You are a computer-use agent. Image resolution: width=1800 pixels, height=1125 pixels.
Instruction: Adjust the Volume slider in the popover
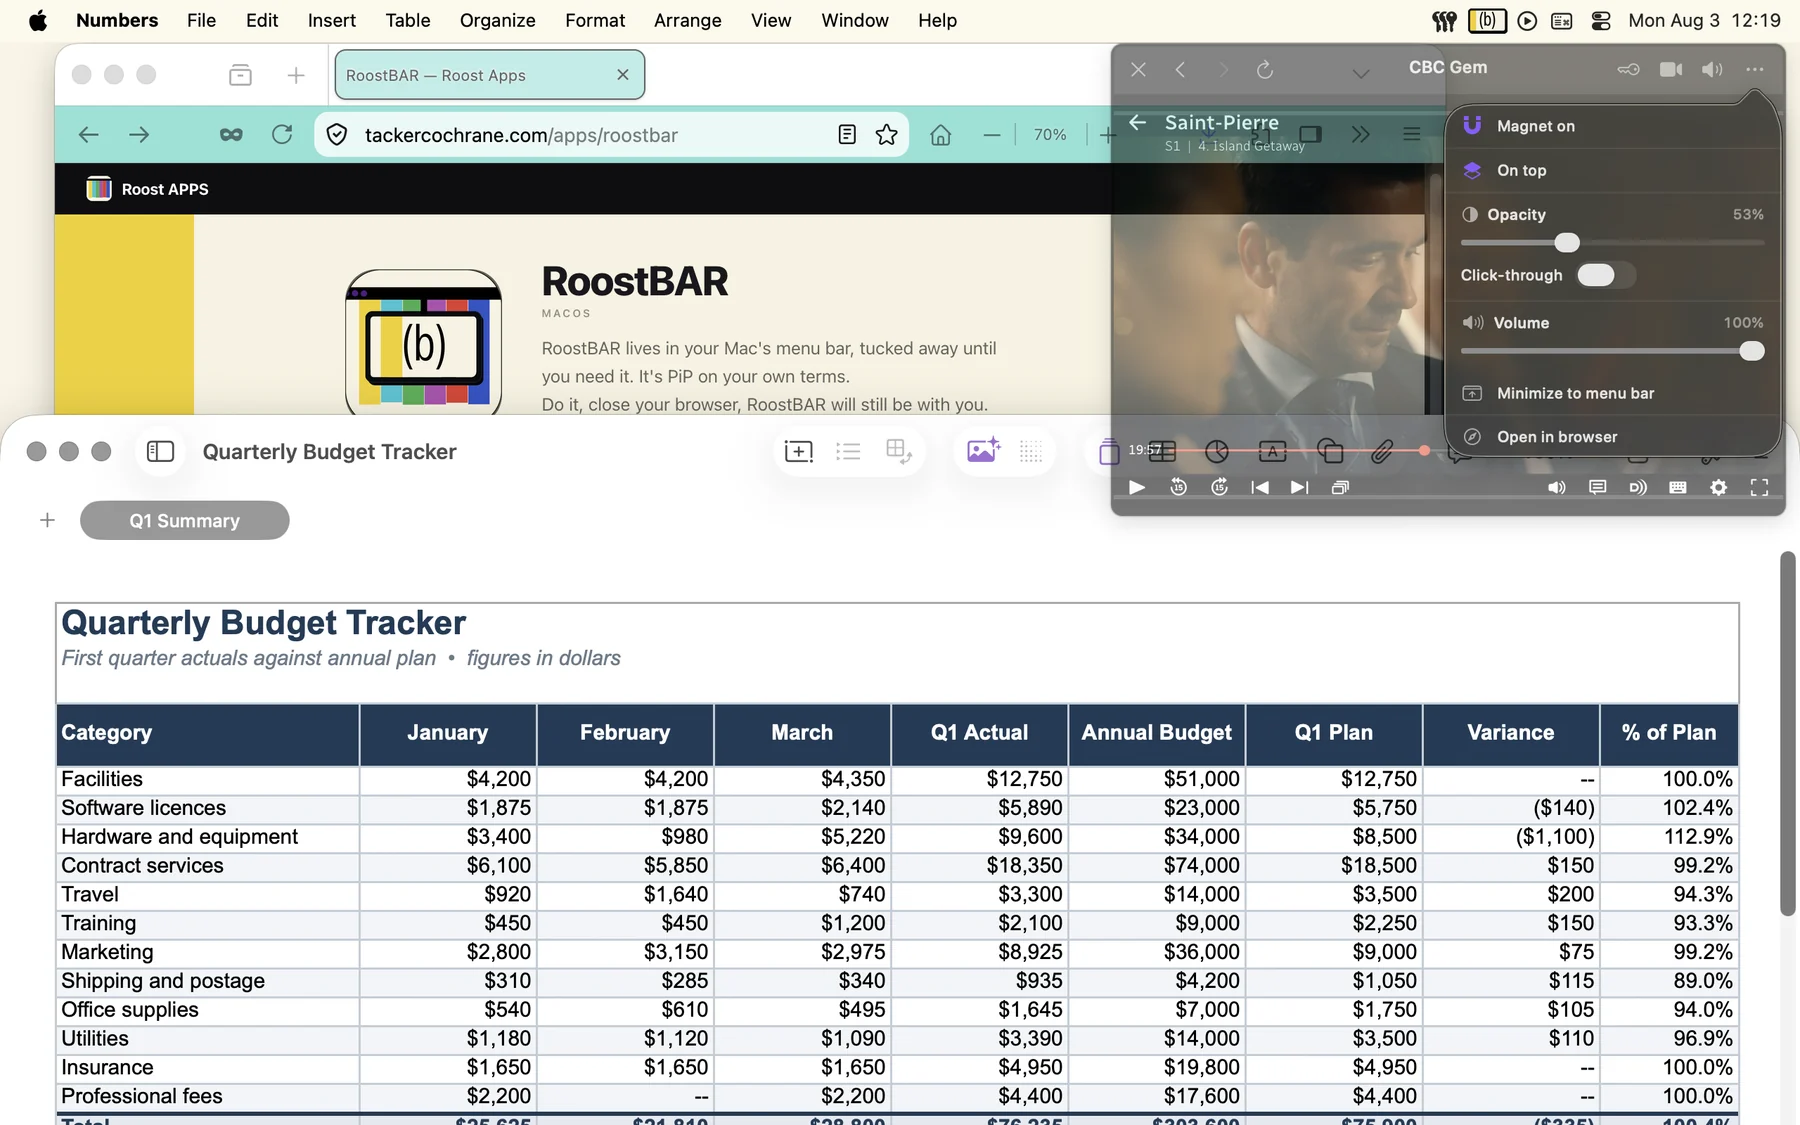[x=1751, y=351]
